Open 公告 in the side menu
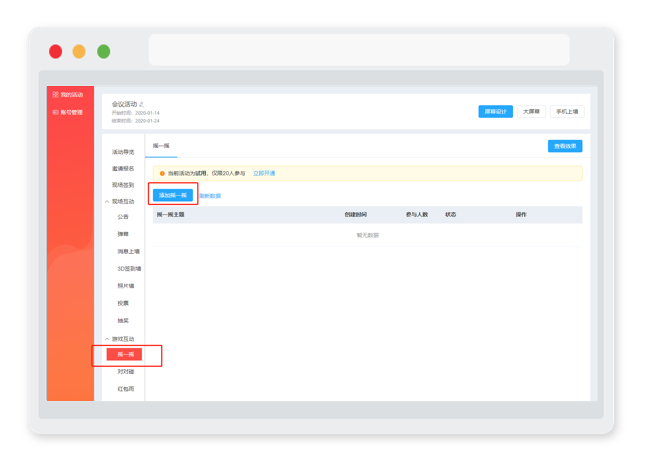Screen dimensions: 650x450 click(123, 217)
